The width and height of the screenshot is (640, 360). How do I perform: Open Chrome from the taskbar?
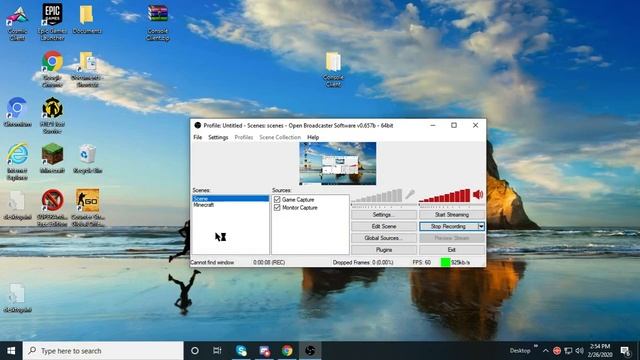pos(287,351)
